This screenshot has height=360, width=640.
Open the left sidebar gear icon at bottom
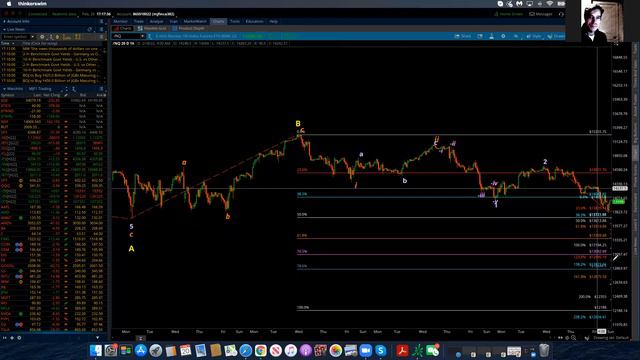pyautogui.click(x=19, y=338)
